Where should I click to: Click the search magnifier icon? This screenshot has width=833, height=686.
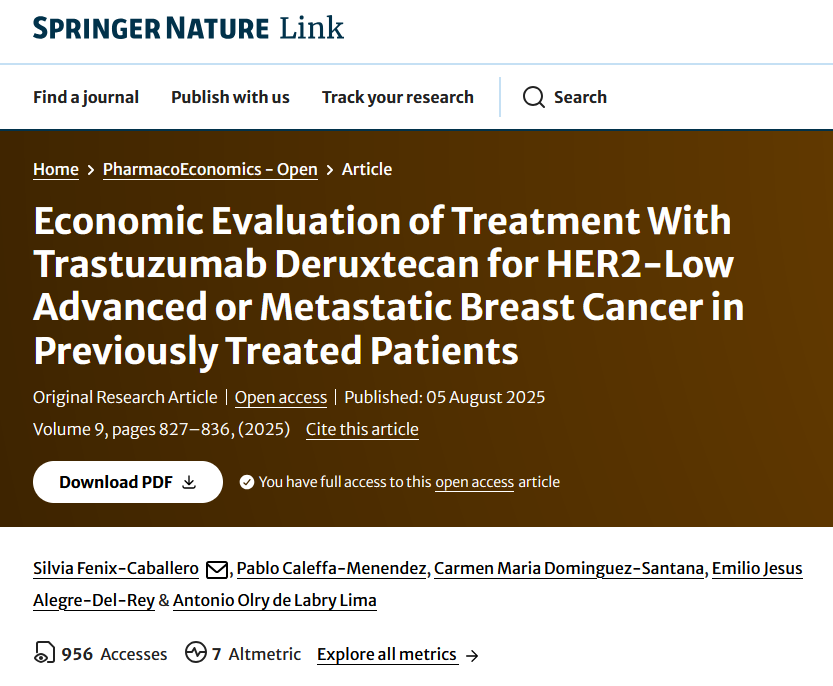pos(534,97)
